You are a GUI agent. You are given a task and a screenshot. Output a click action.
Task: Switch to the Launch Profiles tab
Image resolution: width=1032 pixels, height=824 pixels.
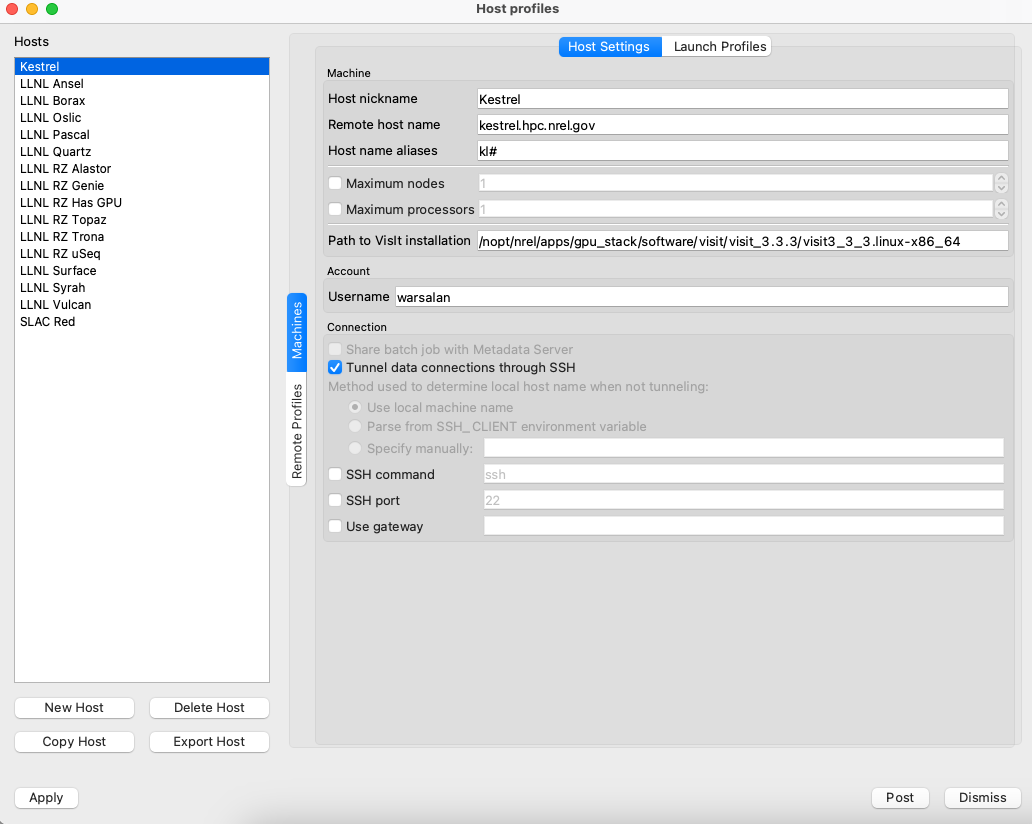coord(719,47)
